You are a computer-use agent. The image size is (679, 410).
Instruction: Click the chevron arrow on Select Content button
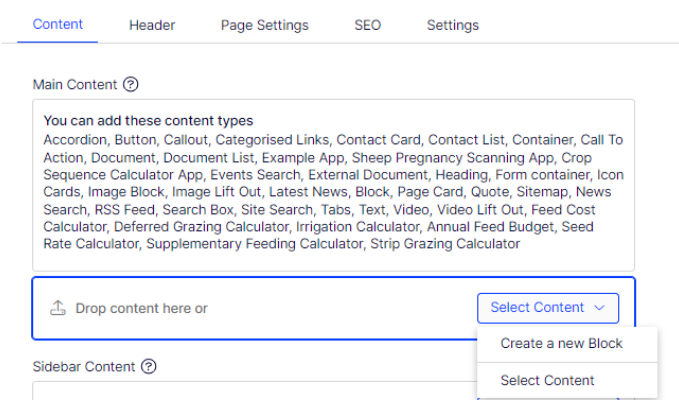click(x=600, y=308)
